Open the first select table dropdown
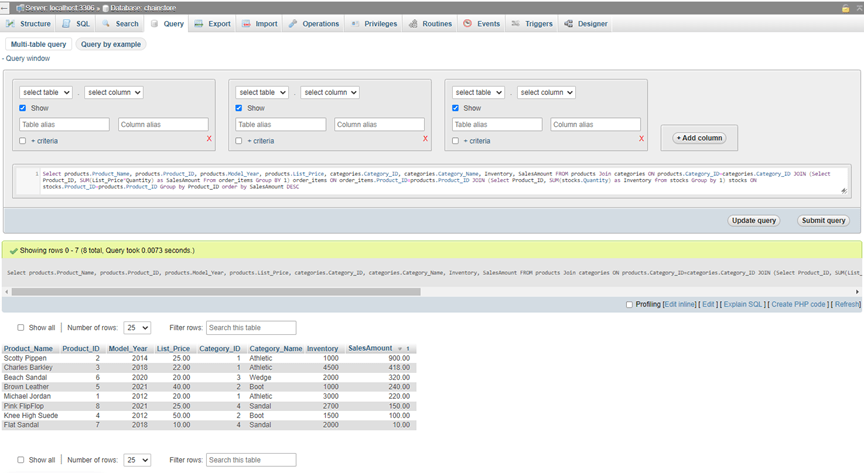 [x=46, y=92]
